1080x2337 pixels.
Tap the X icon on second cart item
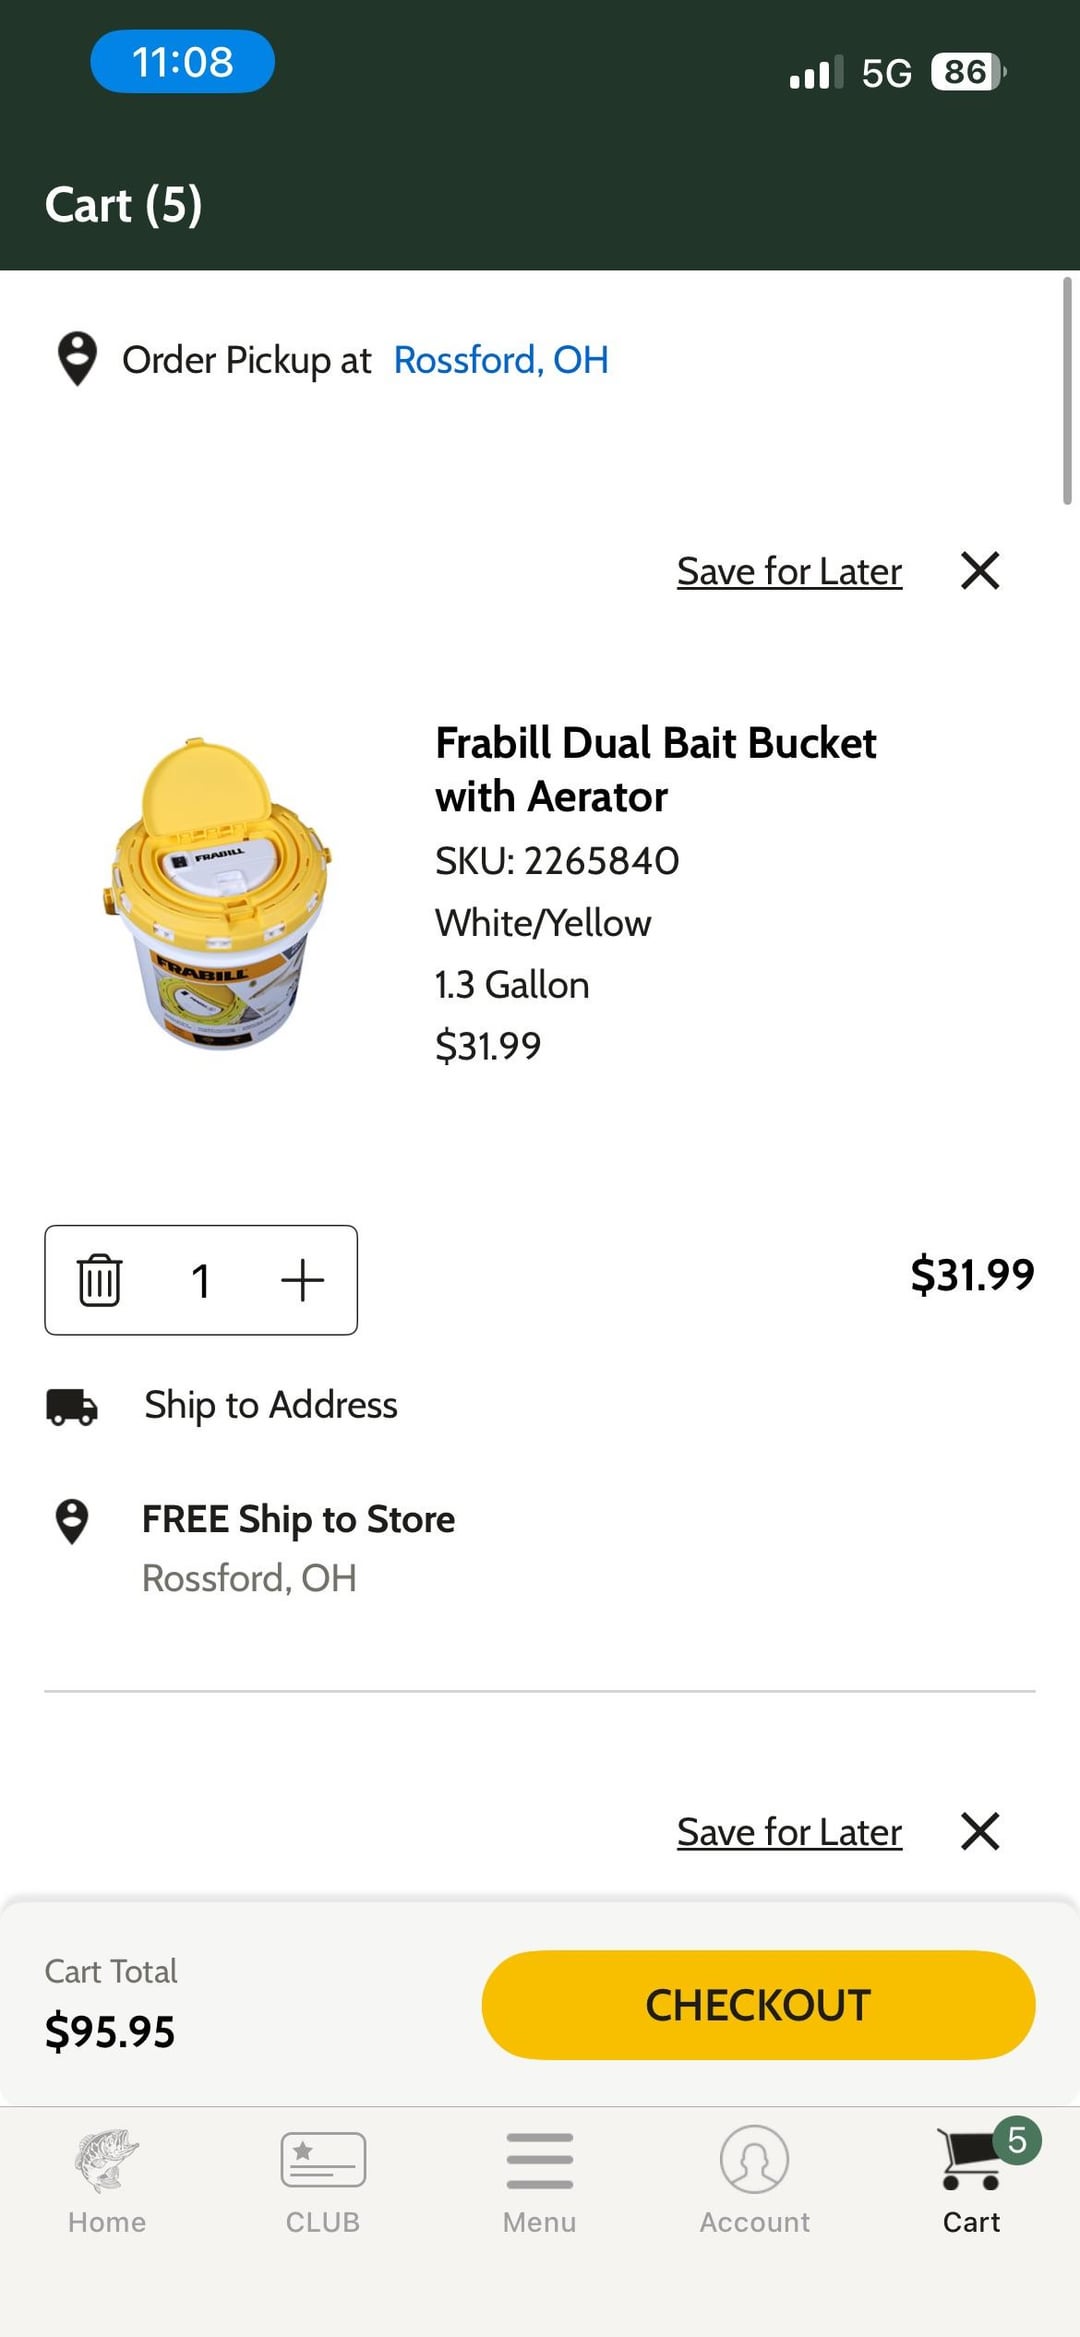pos(980,1832)
